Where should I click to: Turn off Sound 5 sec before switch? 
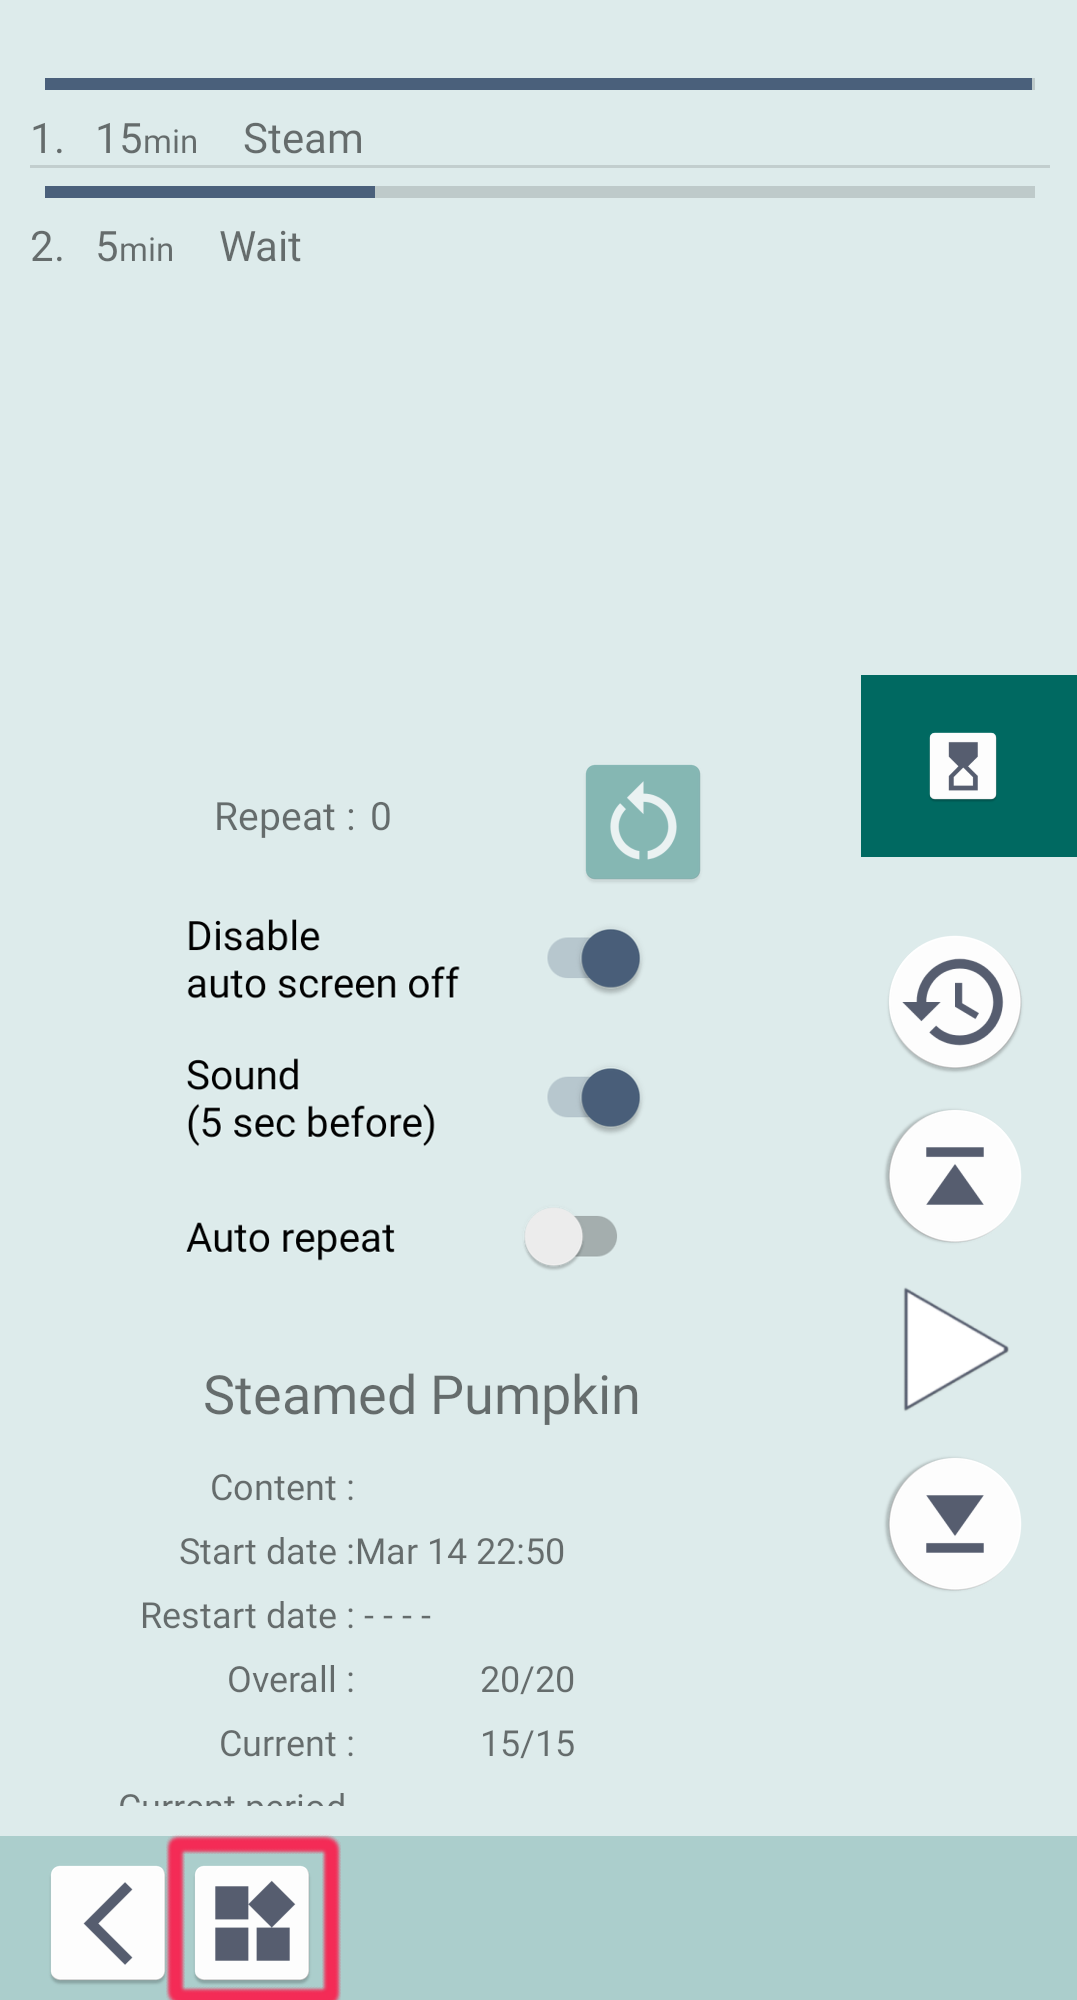pyautogui.click(x=594, y=1098)
